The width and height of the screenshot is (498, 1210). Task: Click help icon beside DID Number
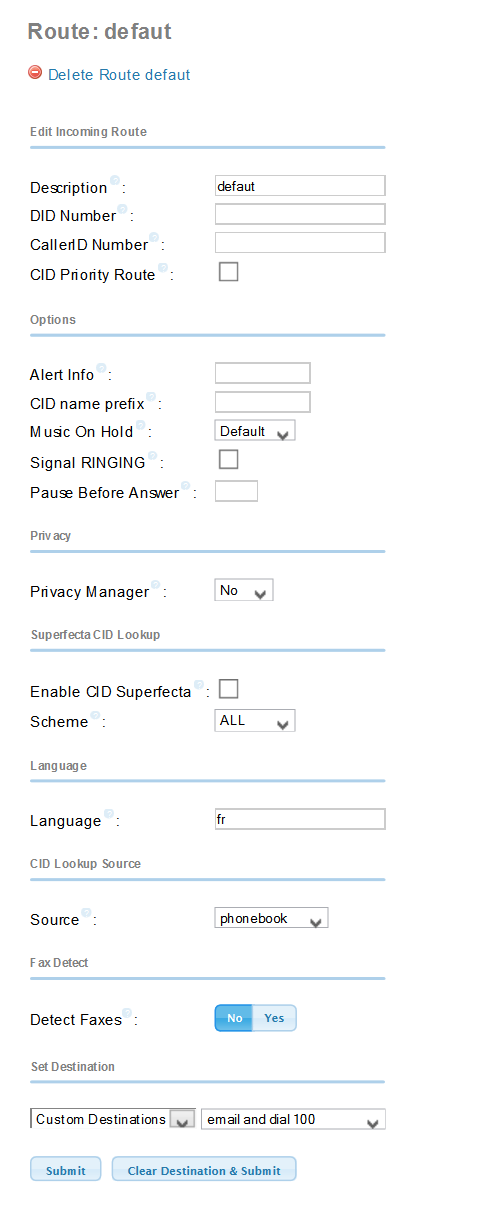point(122,209)
